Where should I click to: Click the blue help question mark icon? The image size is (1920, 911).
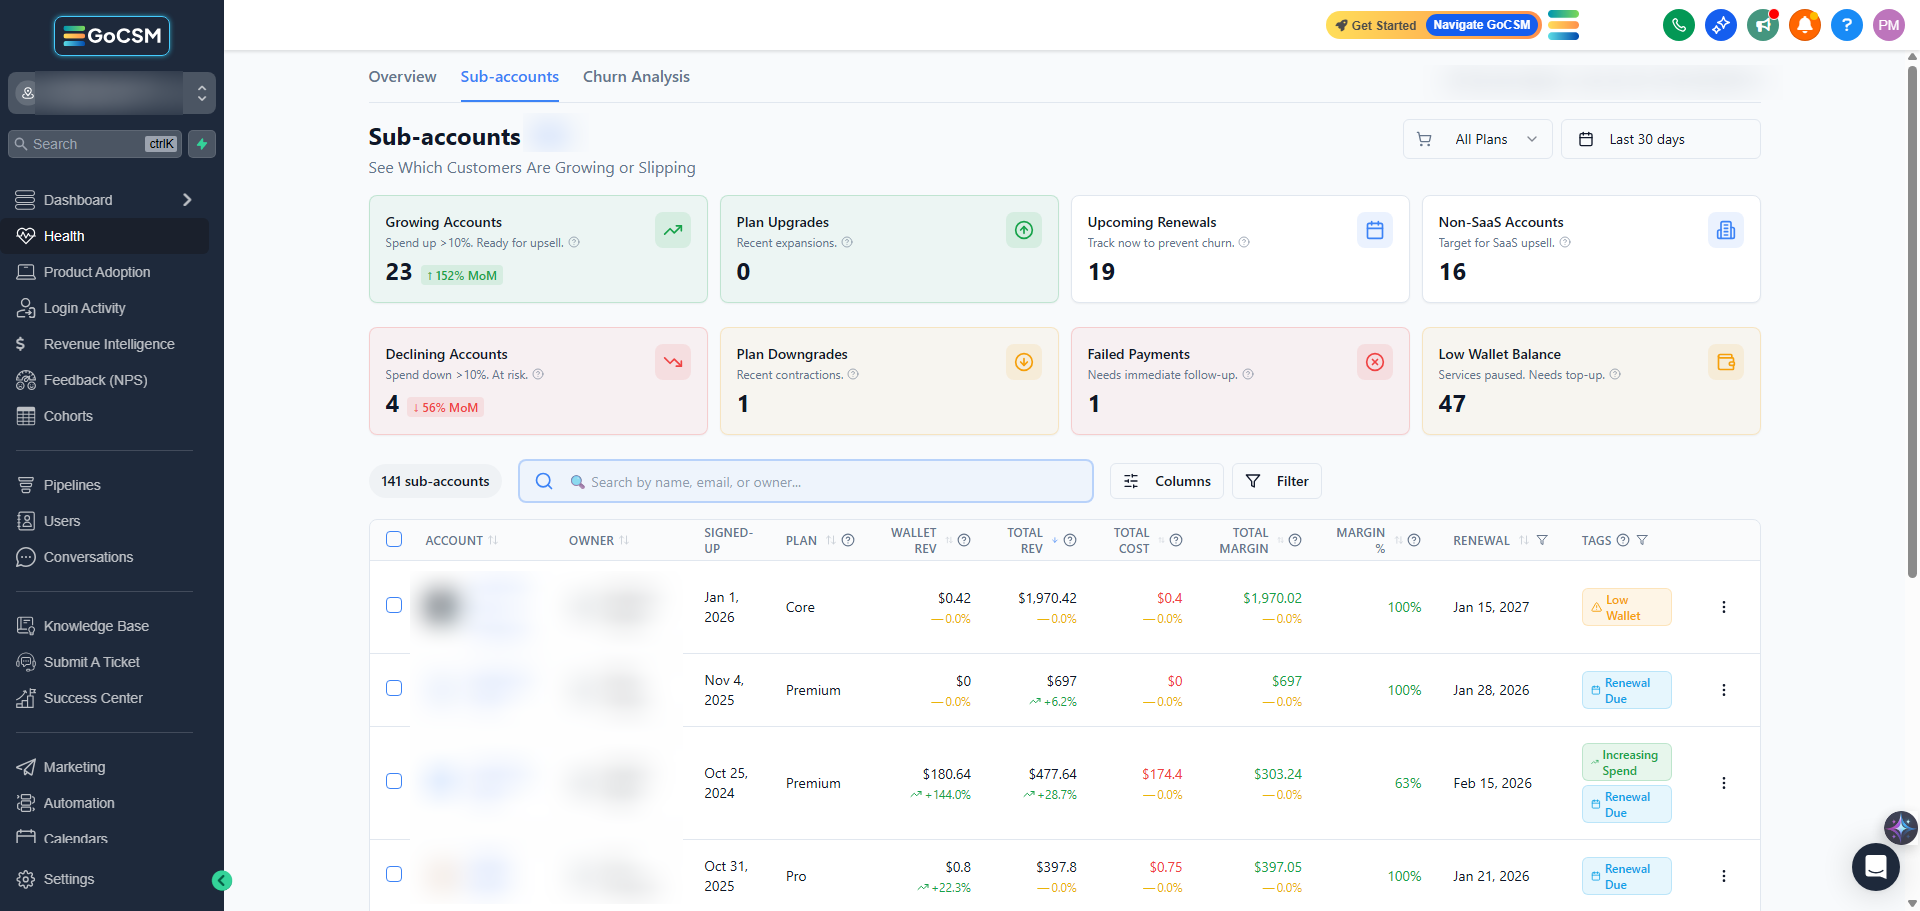(x=1846, y=25)
